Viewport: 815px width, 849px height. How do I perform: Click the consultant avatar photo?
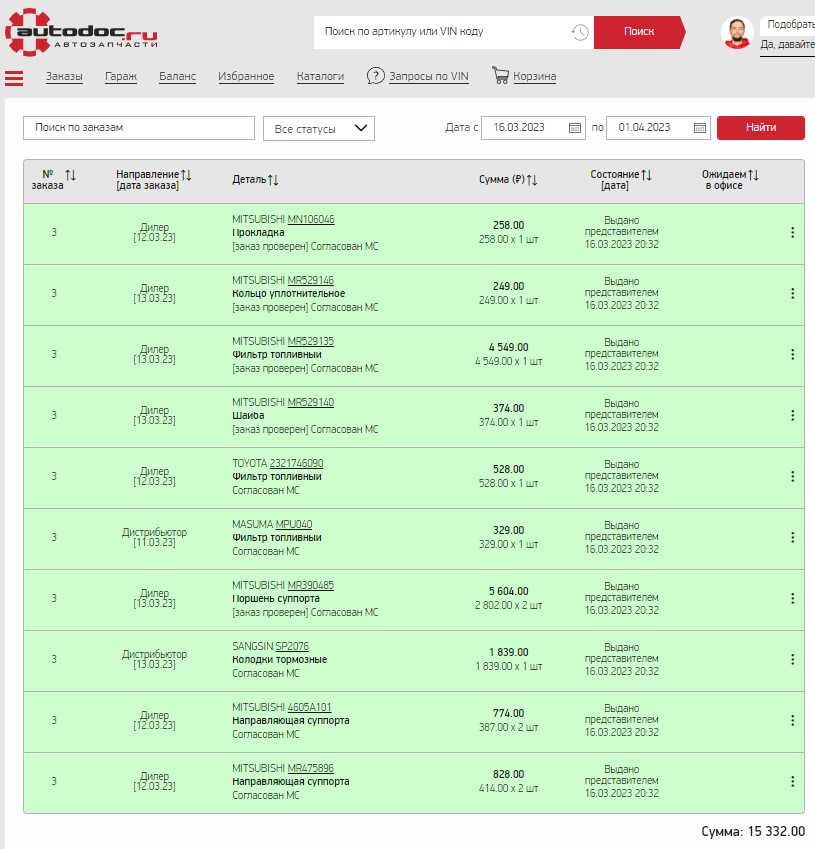(737, 32)
